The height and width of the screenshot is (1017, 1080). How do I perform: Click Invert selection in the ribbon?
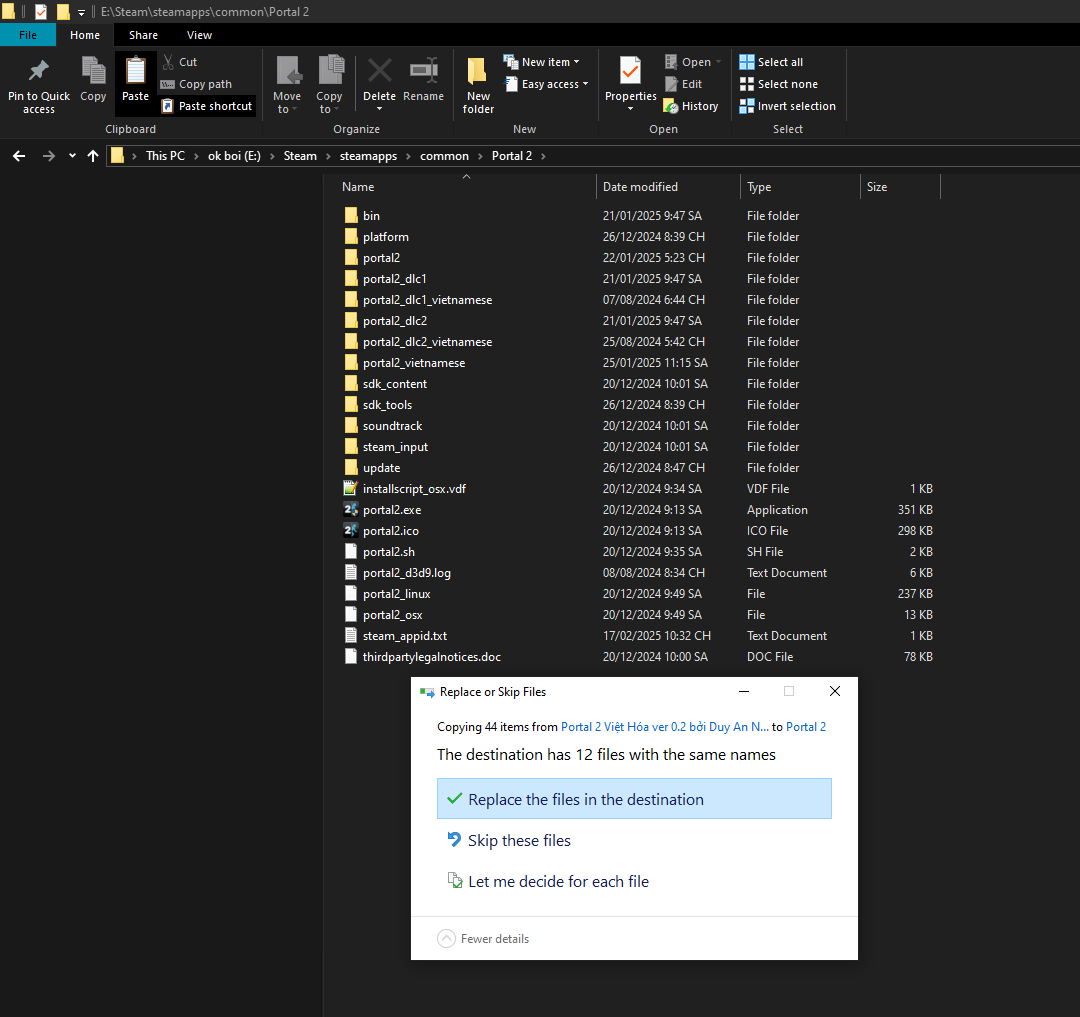(787, 106)
